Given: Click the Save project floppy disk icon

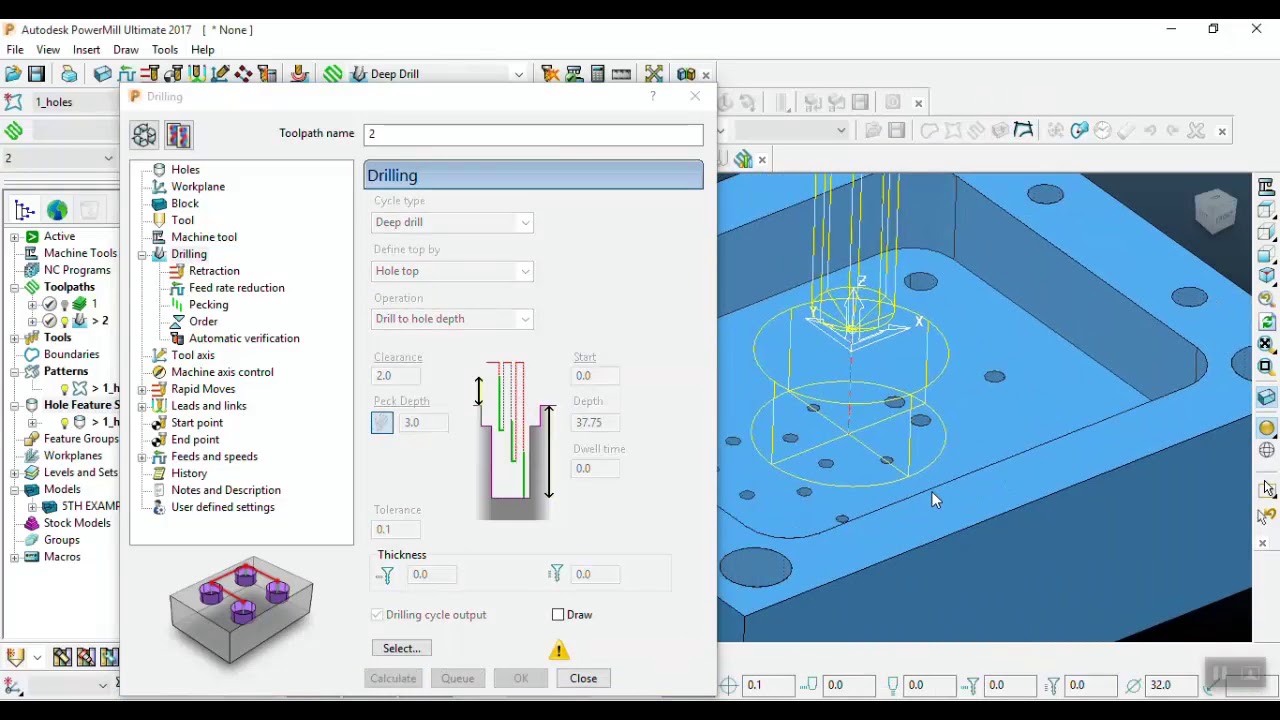Looking at the screenshot, I should 37,74.
